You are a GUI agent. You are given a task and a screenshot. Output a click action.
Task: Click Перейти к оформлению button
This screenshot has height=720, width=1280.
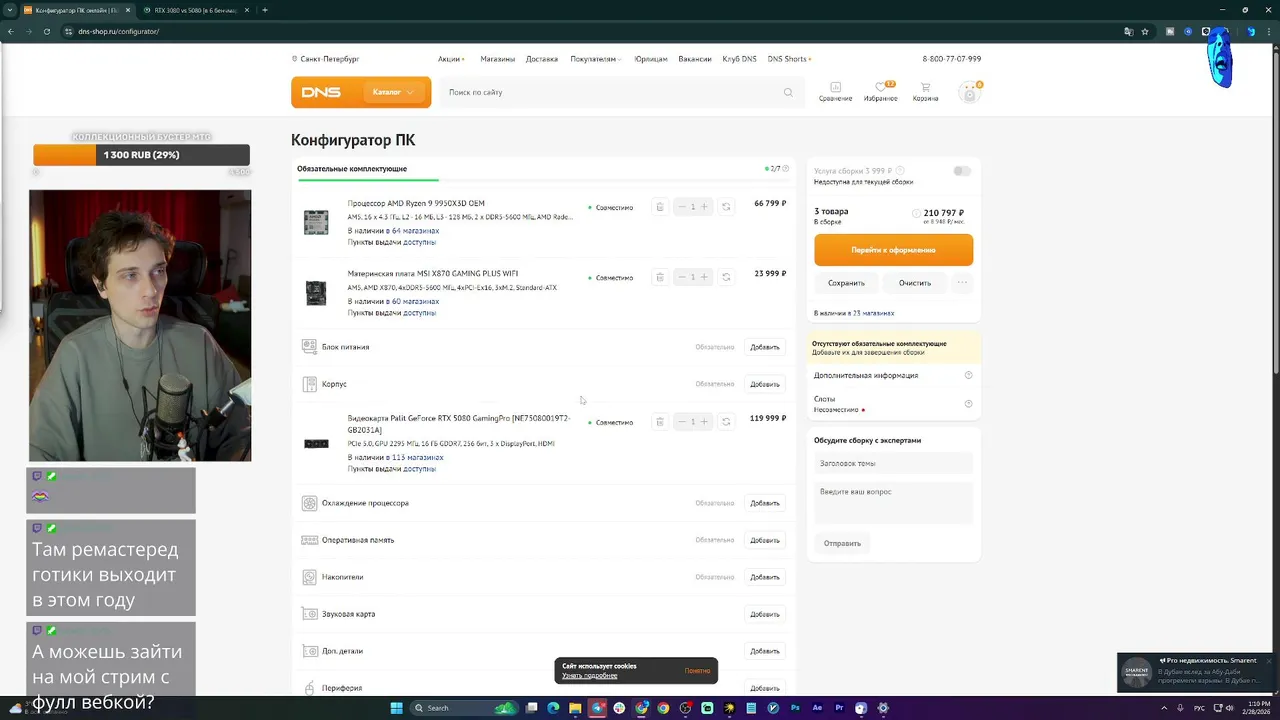pyautogui.click(x=893, y=250)
